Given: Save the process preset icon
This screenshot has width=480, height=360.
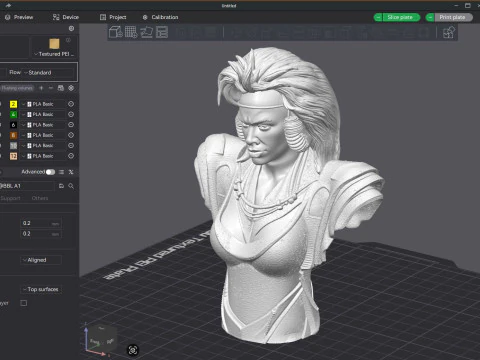Looking at the screenshot, I should tap(61, 186).
